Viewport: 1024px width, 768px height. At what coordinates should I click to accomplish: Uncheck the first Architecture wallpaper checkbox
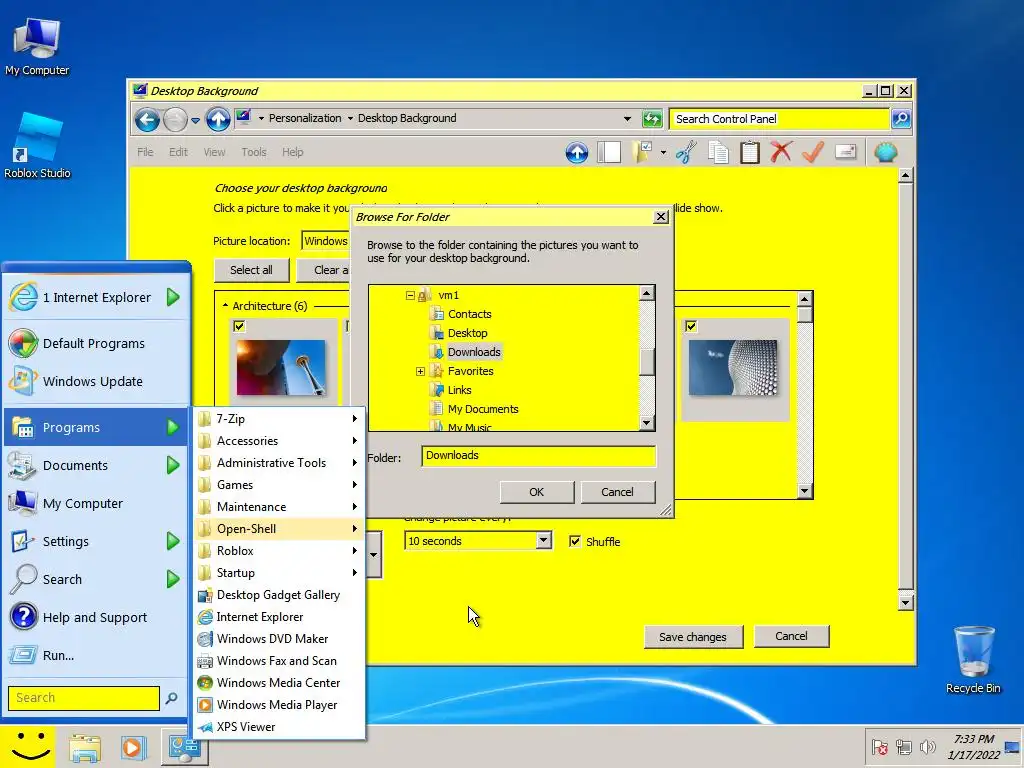[239, 326]
